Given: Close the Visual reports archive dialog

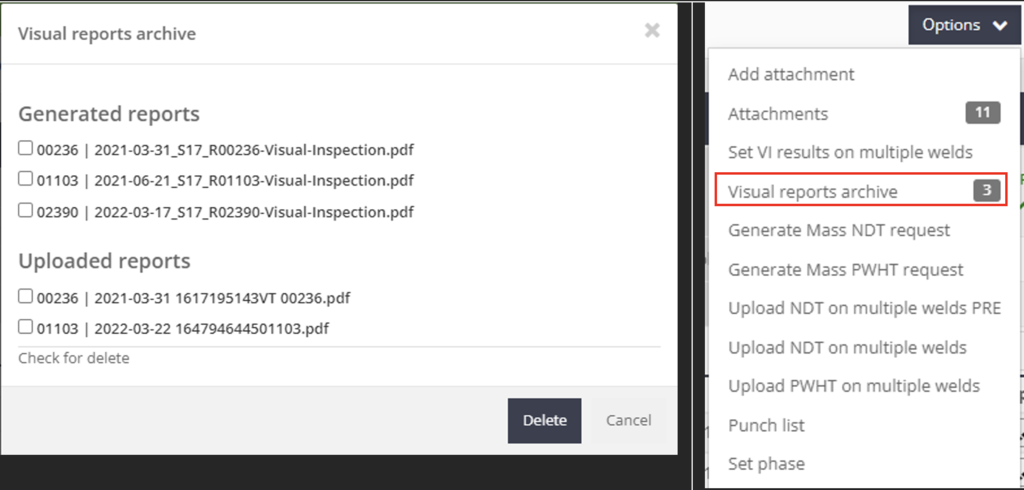Looking at the screenshot, I should [x=652, y=30].
